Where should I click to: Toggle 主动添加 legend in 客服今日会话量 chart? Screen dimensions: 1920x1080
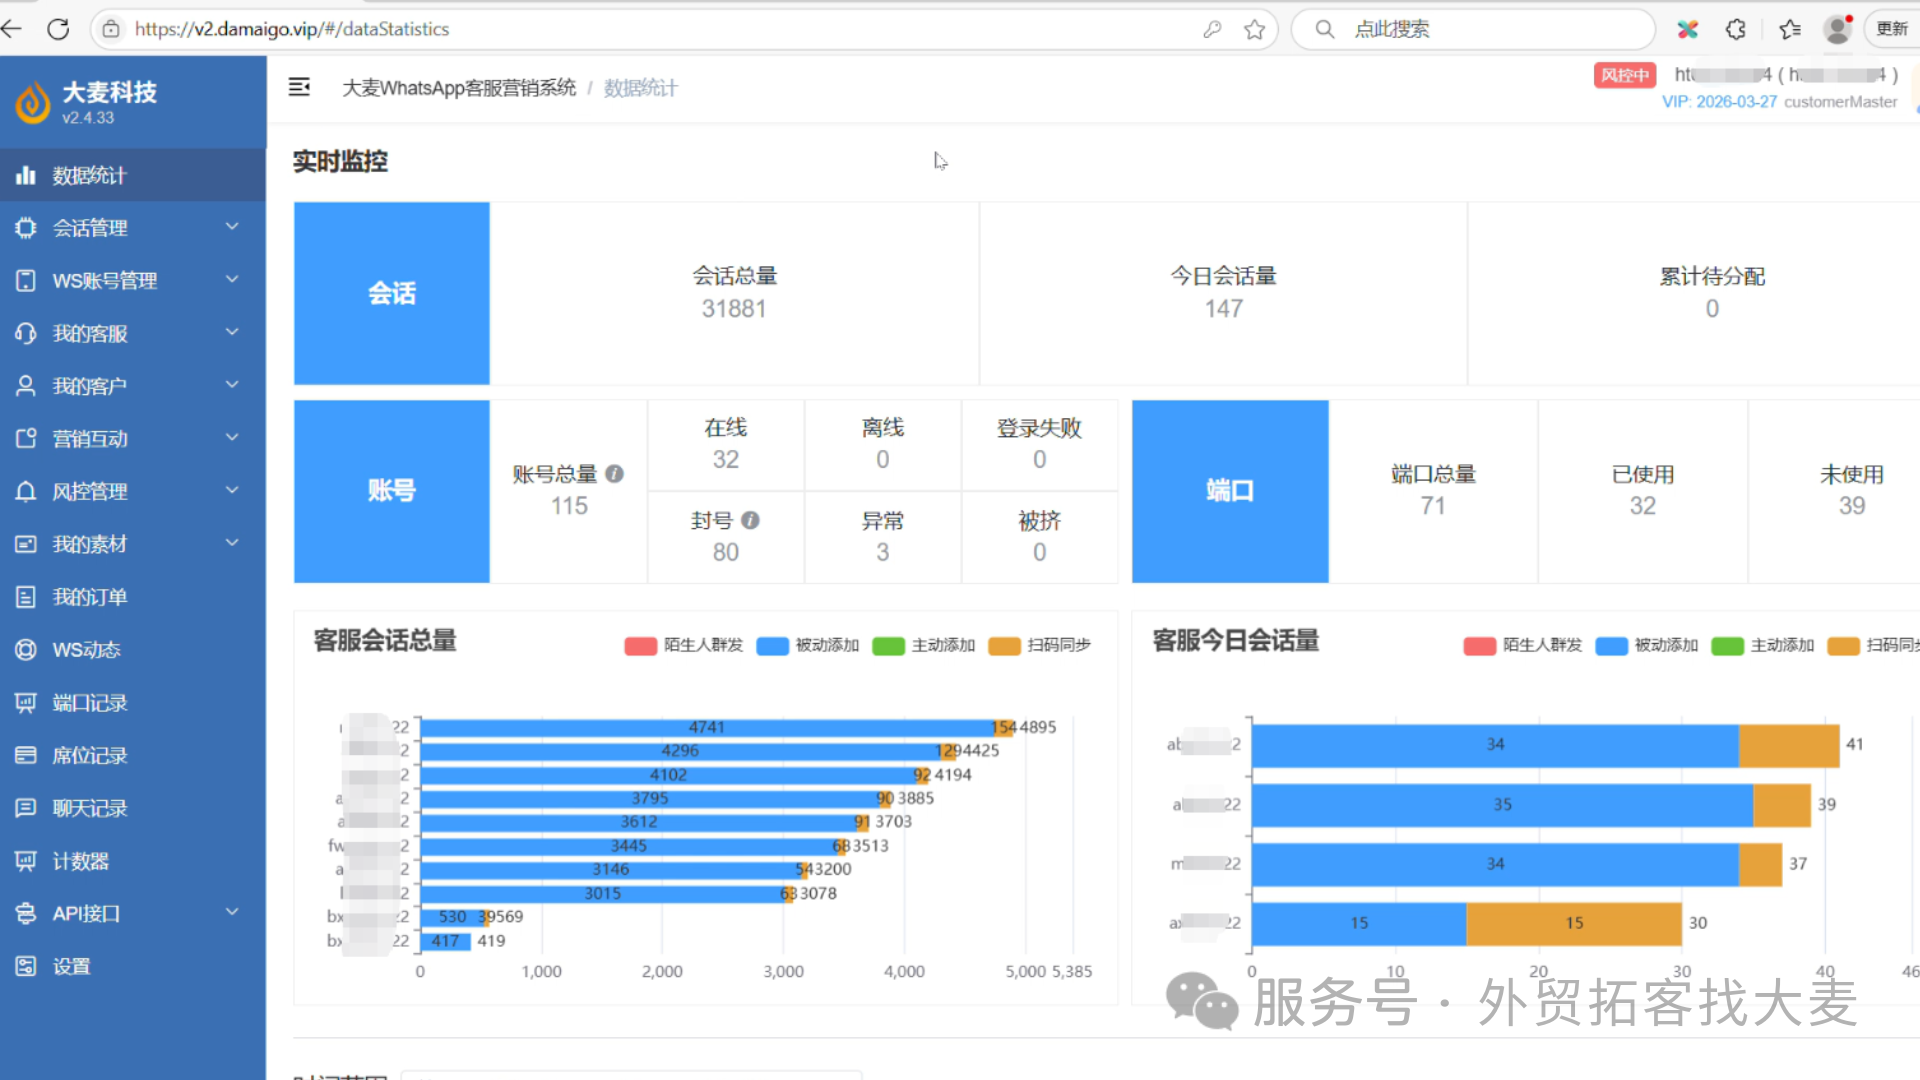tap(1763, 646)
